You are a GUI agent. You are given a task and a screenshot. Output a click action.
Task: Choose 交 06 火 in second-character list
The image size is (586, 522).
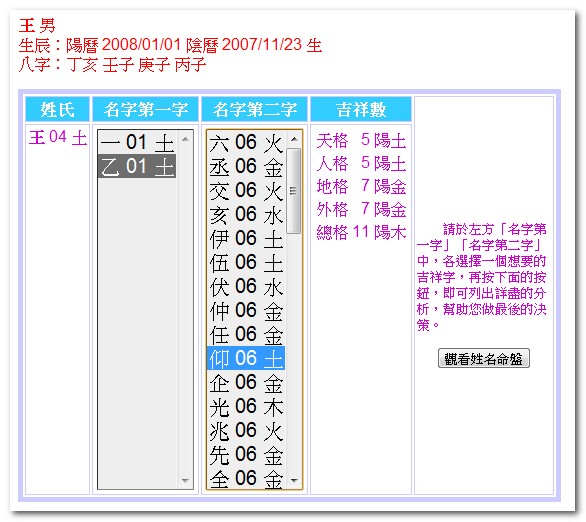click(x=247, y=190)
